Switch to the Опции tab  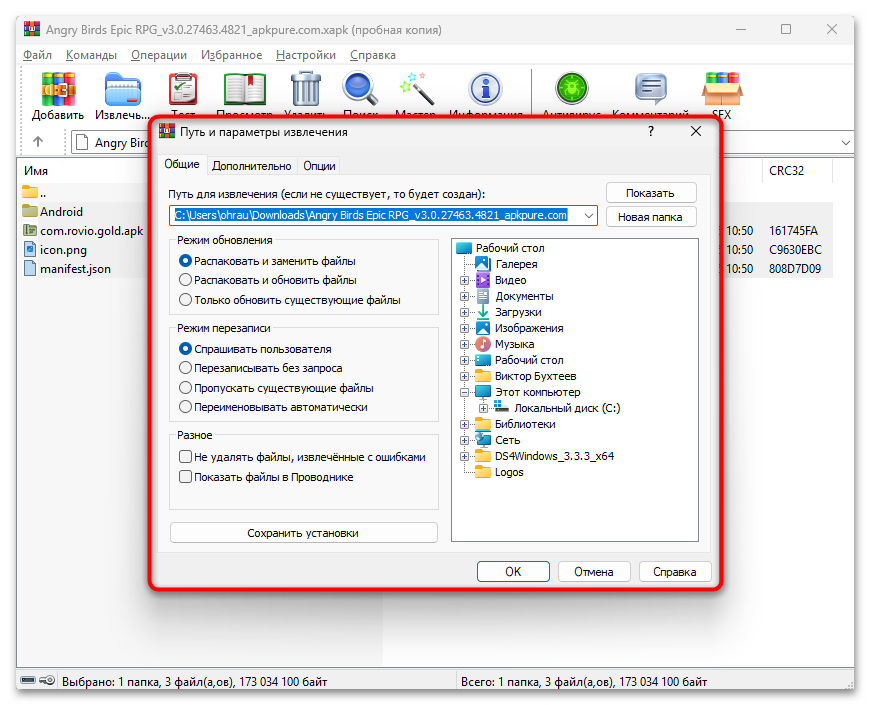pos(319,166)
